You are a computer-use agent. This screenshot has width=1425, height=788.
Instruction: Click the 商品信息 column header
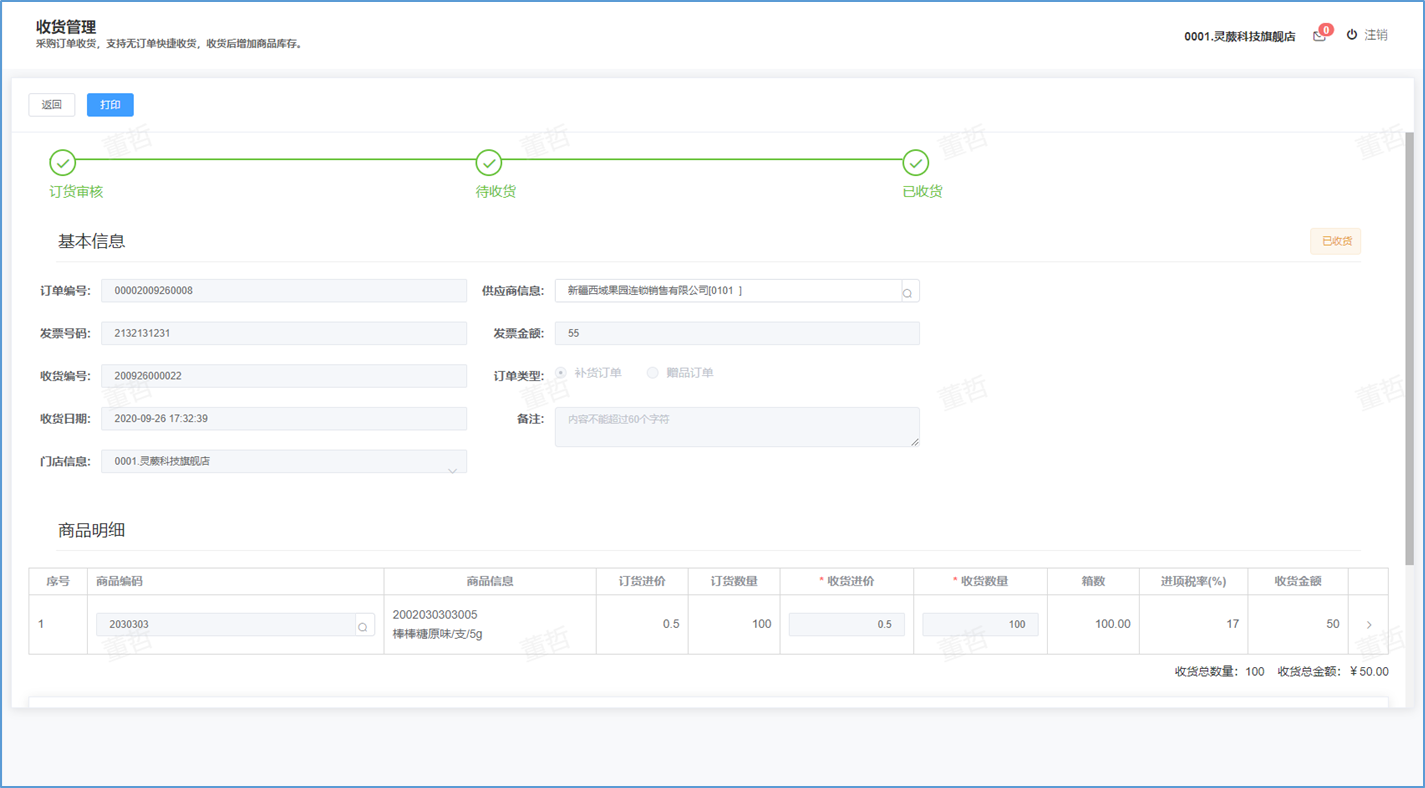tap(490, 582)
